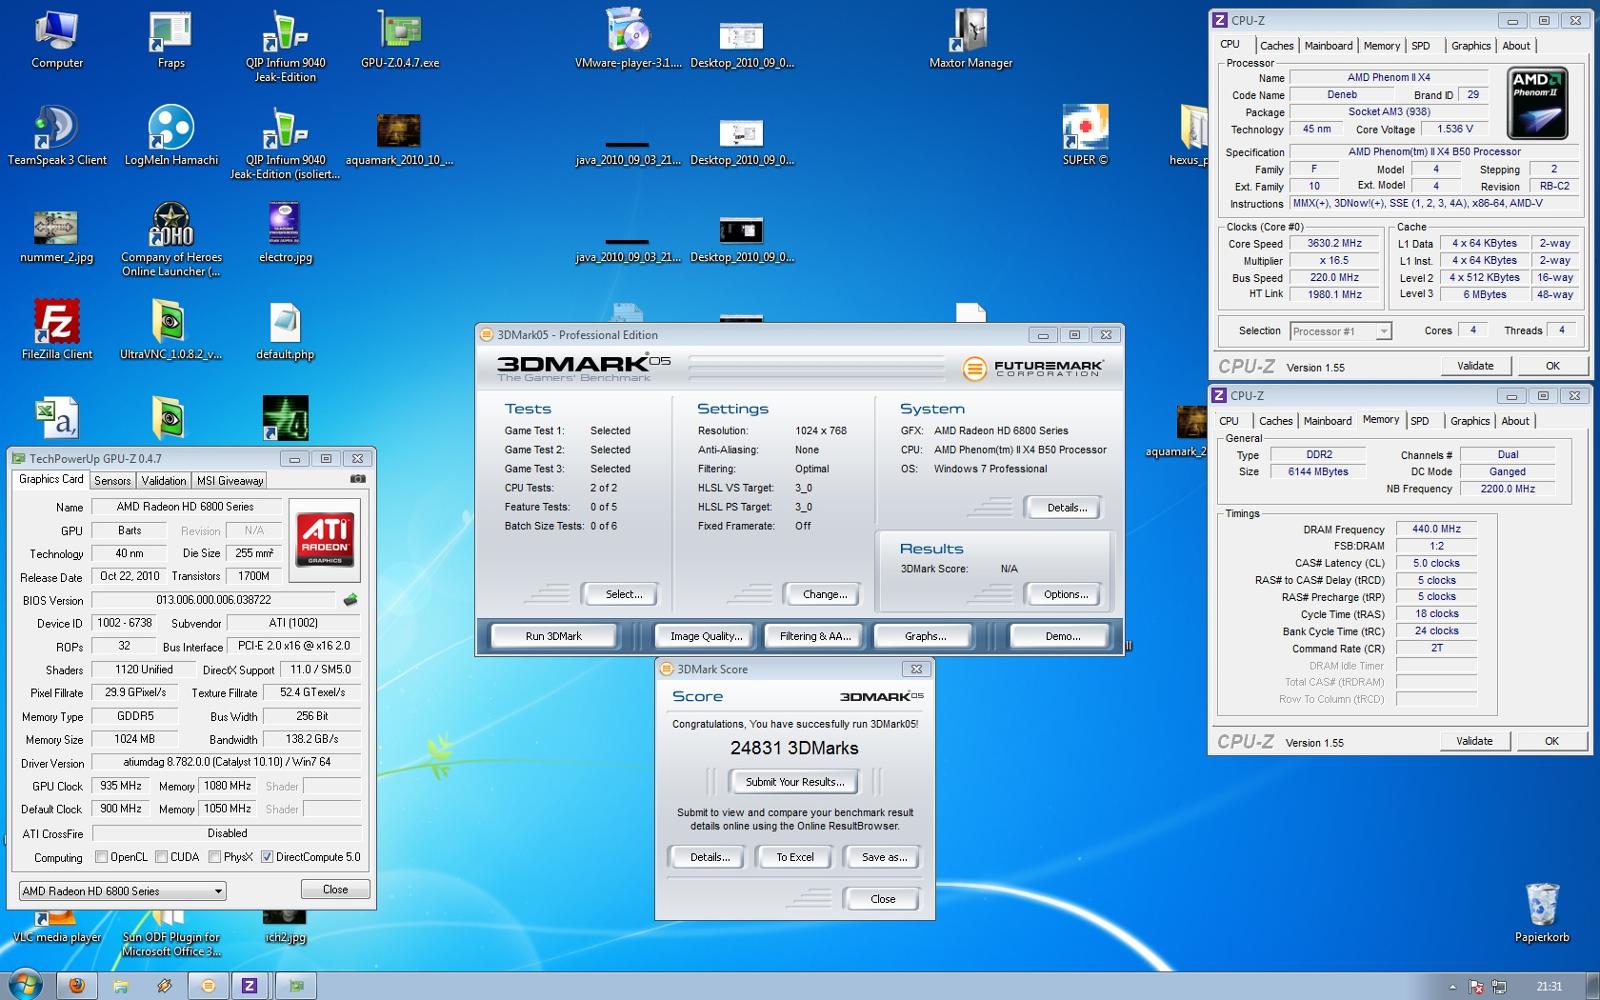Click the taskbar clock showing 21:31
Viewport: 1600px width, 1000px height.
pos(1549,986)
